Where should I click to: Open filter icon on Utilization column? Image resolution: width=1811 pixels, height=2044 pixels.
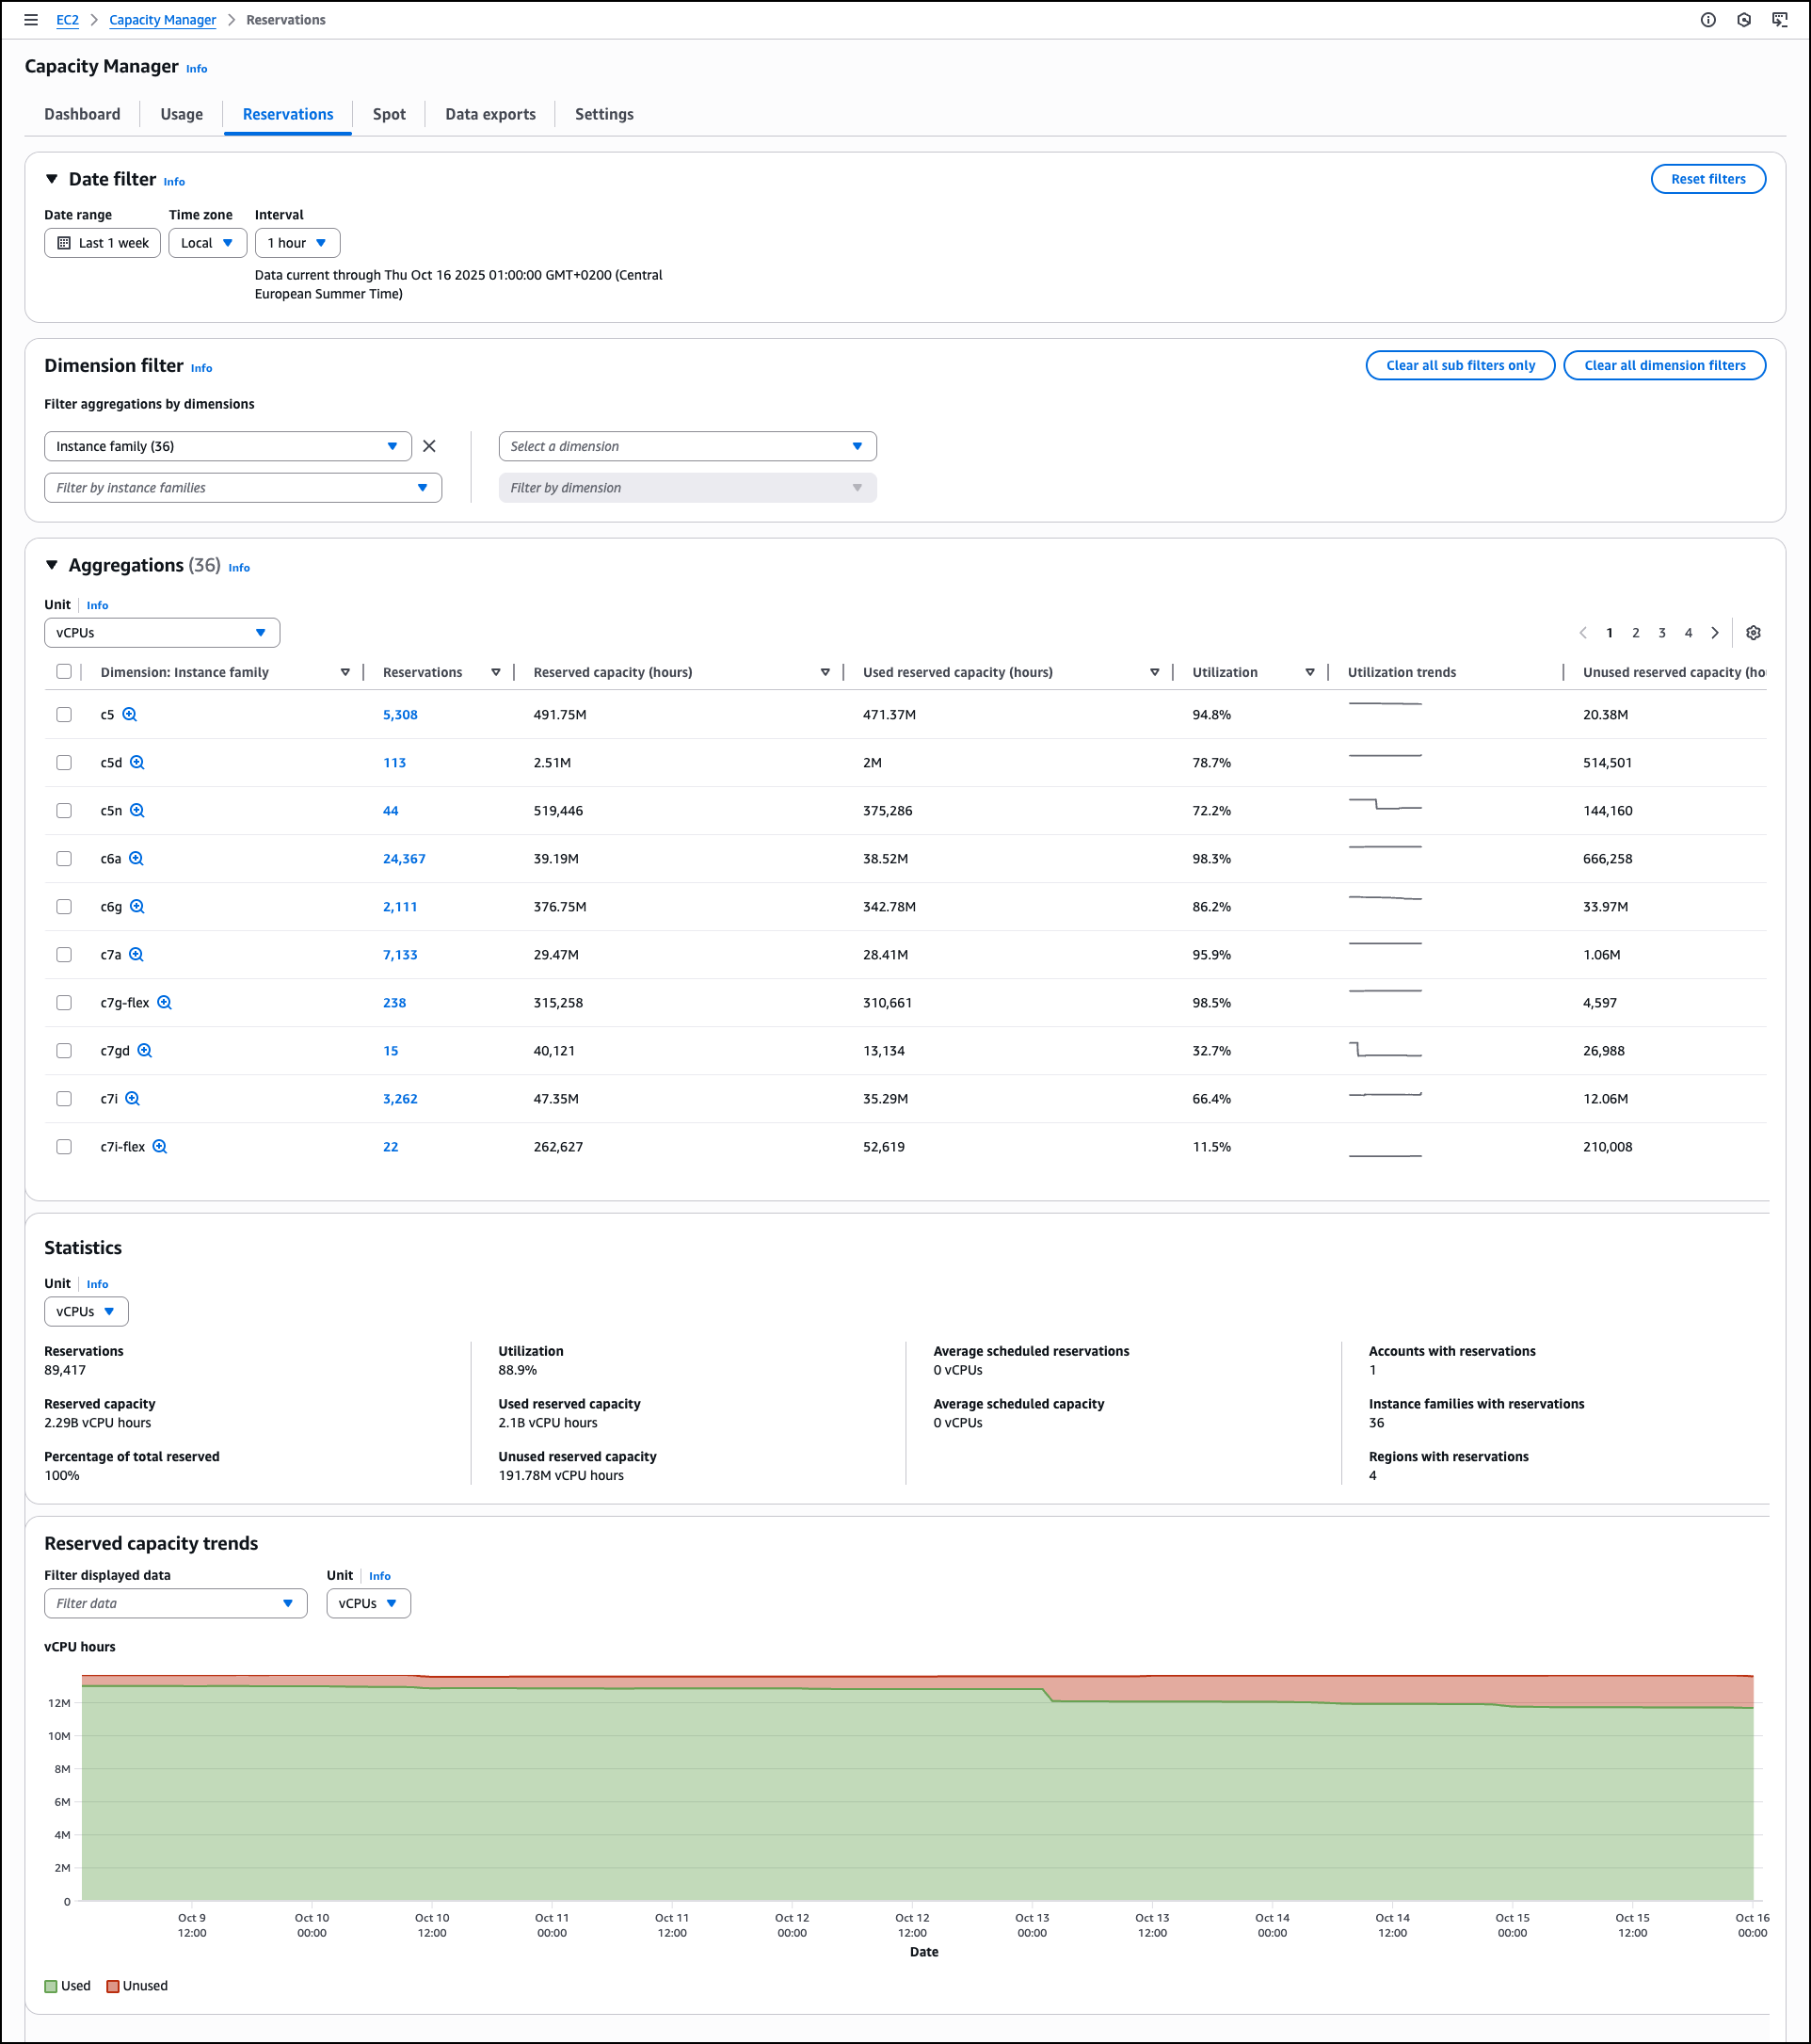[x=1310, y=672]
